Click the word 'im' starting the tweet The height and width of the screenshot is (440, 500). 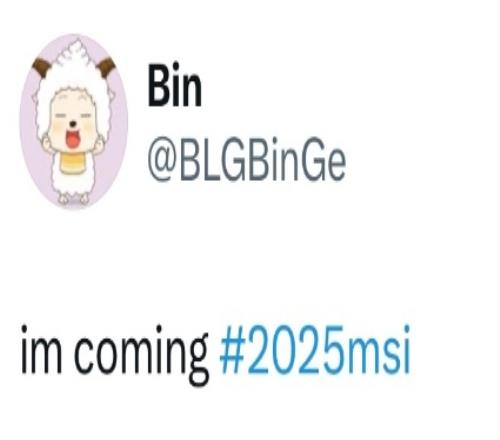click(41, 350)
